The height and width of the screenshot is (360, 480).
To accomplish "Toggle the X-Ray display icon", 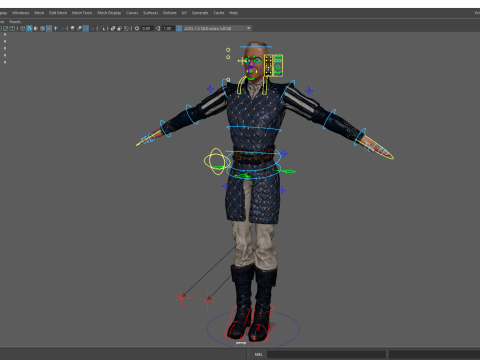I will click(113, 28).
